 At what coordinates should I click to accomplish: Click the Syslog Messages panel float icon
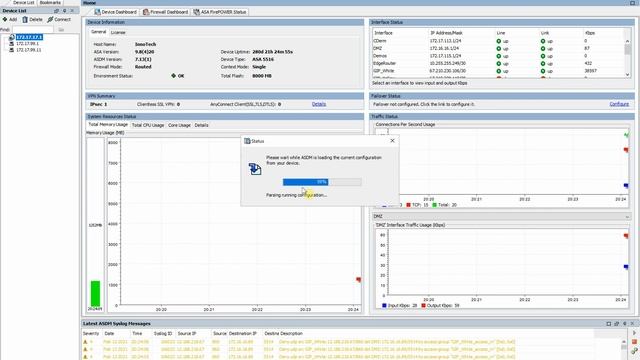[x=617, y=324]
